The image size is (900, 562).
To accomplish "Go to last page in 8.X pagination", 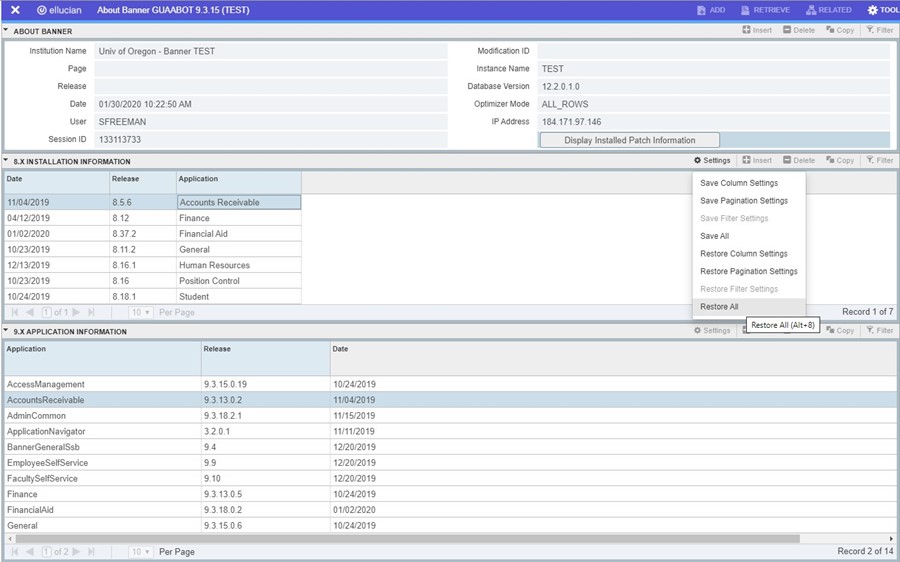I will click(91, 312).
